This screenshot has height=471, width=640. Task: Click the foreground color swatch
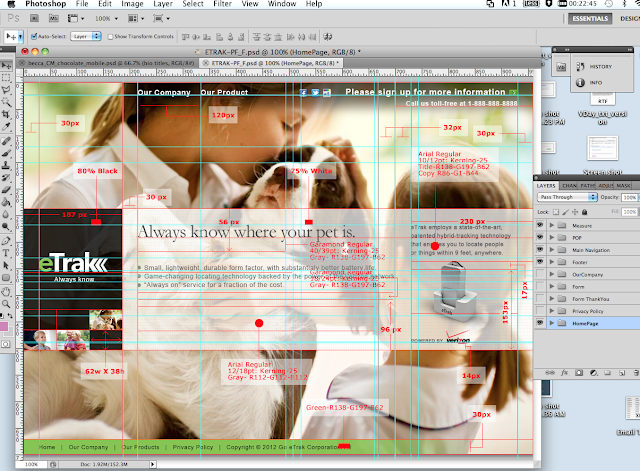pos(4,327)
